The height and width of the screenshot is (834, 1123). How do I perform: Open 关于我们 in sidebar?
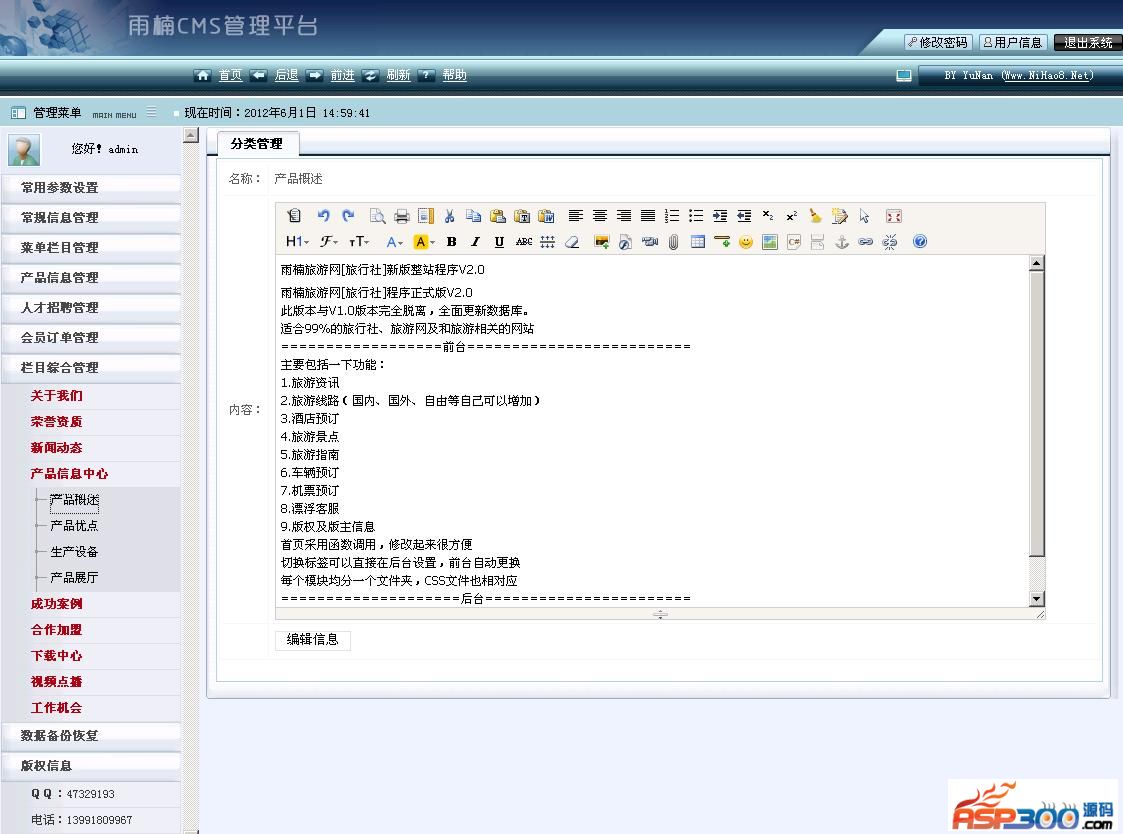point(57,396)
